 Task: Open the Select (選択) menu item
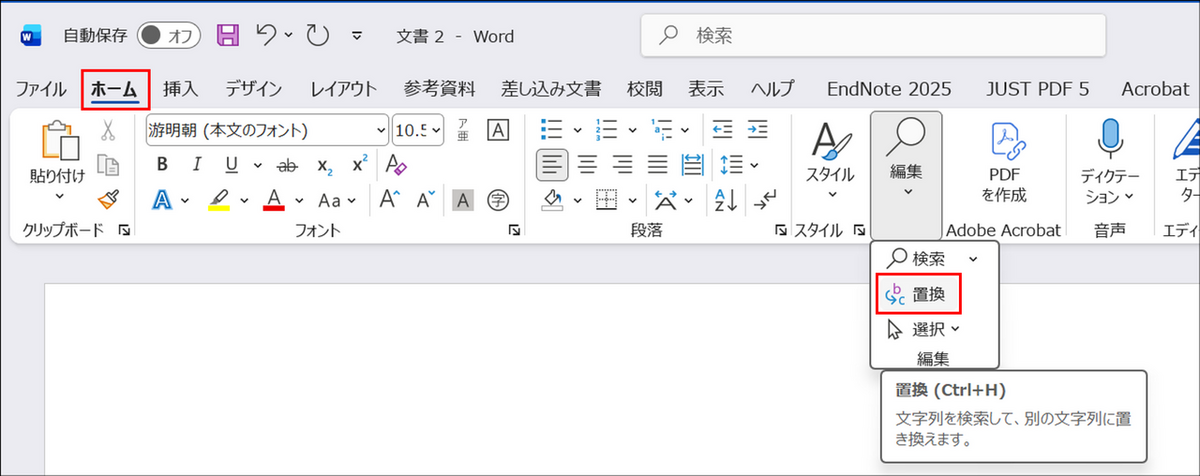(923, 328)
